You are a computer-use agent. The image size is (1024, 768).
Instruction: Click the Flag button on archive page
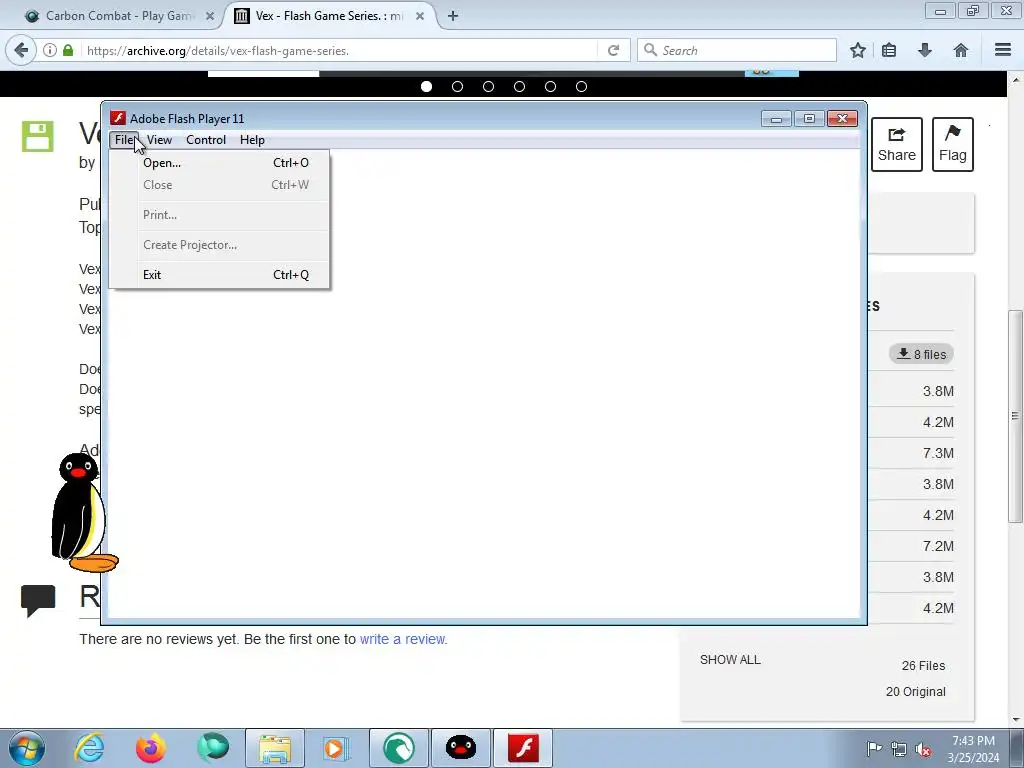coord(953,144)
